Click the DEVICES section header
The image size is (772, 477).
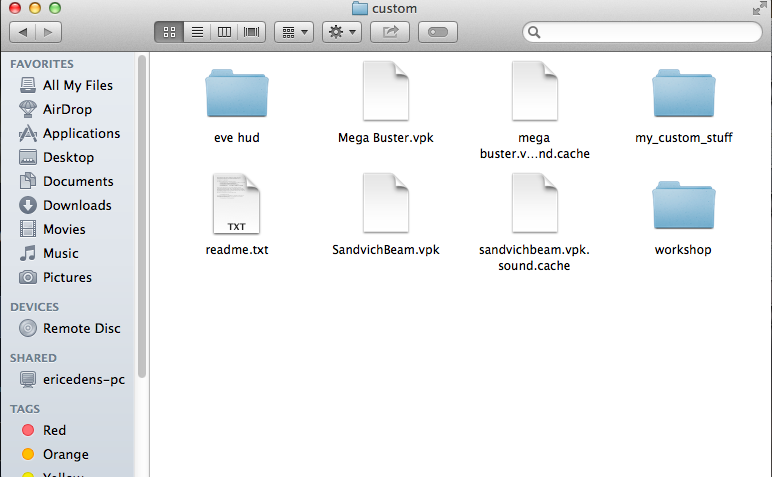[x=34, y=307]
